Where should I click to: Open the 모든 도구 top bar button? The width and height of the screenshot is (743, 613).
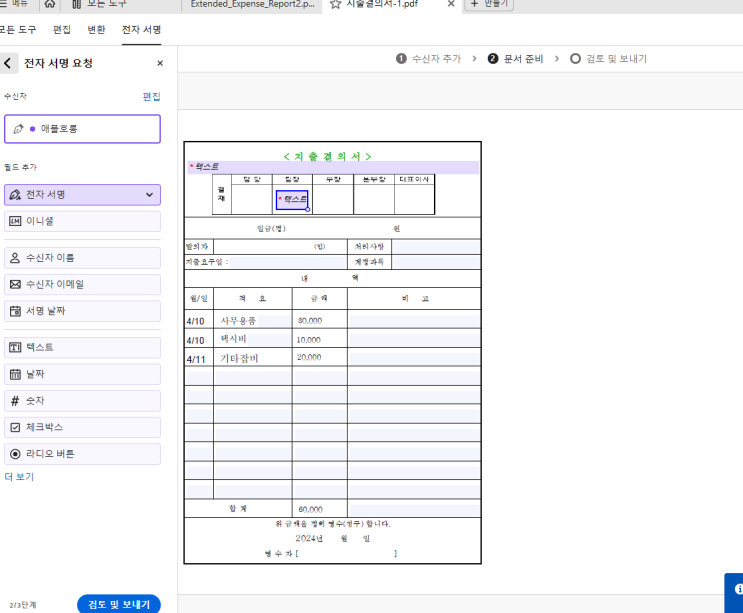coord(100,4)
